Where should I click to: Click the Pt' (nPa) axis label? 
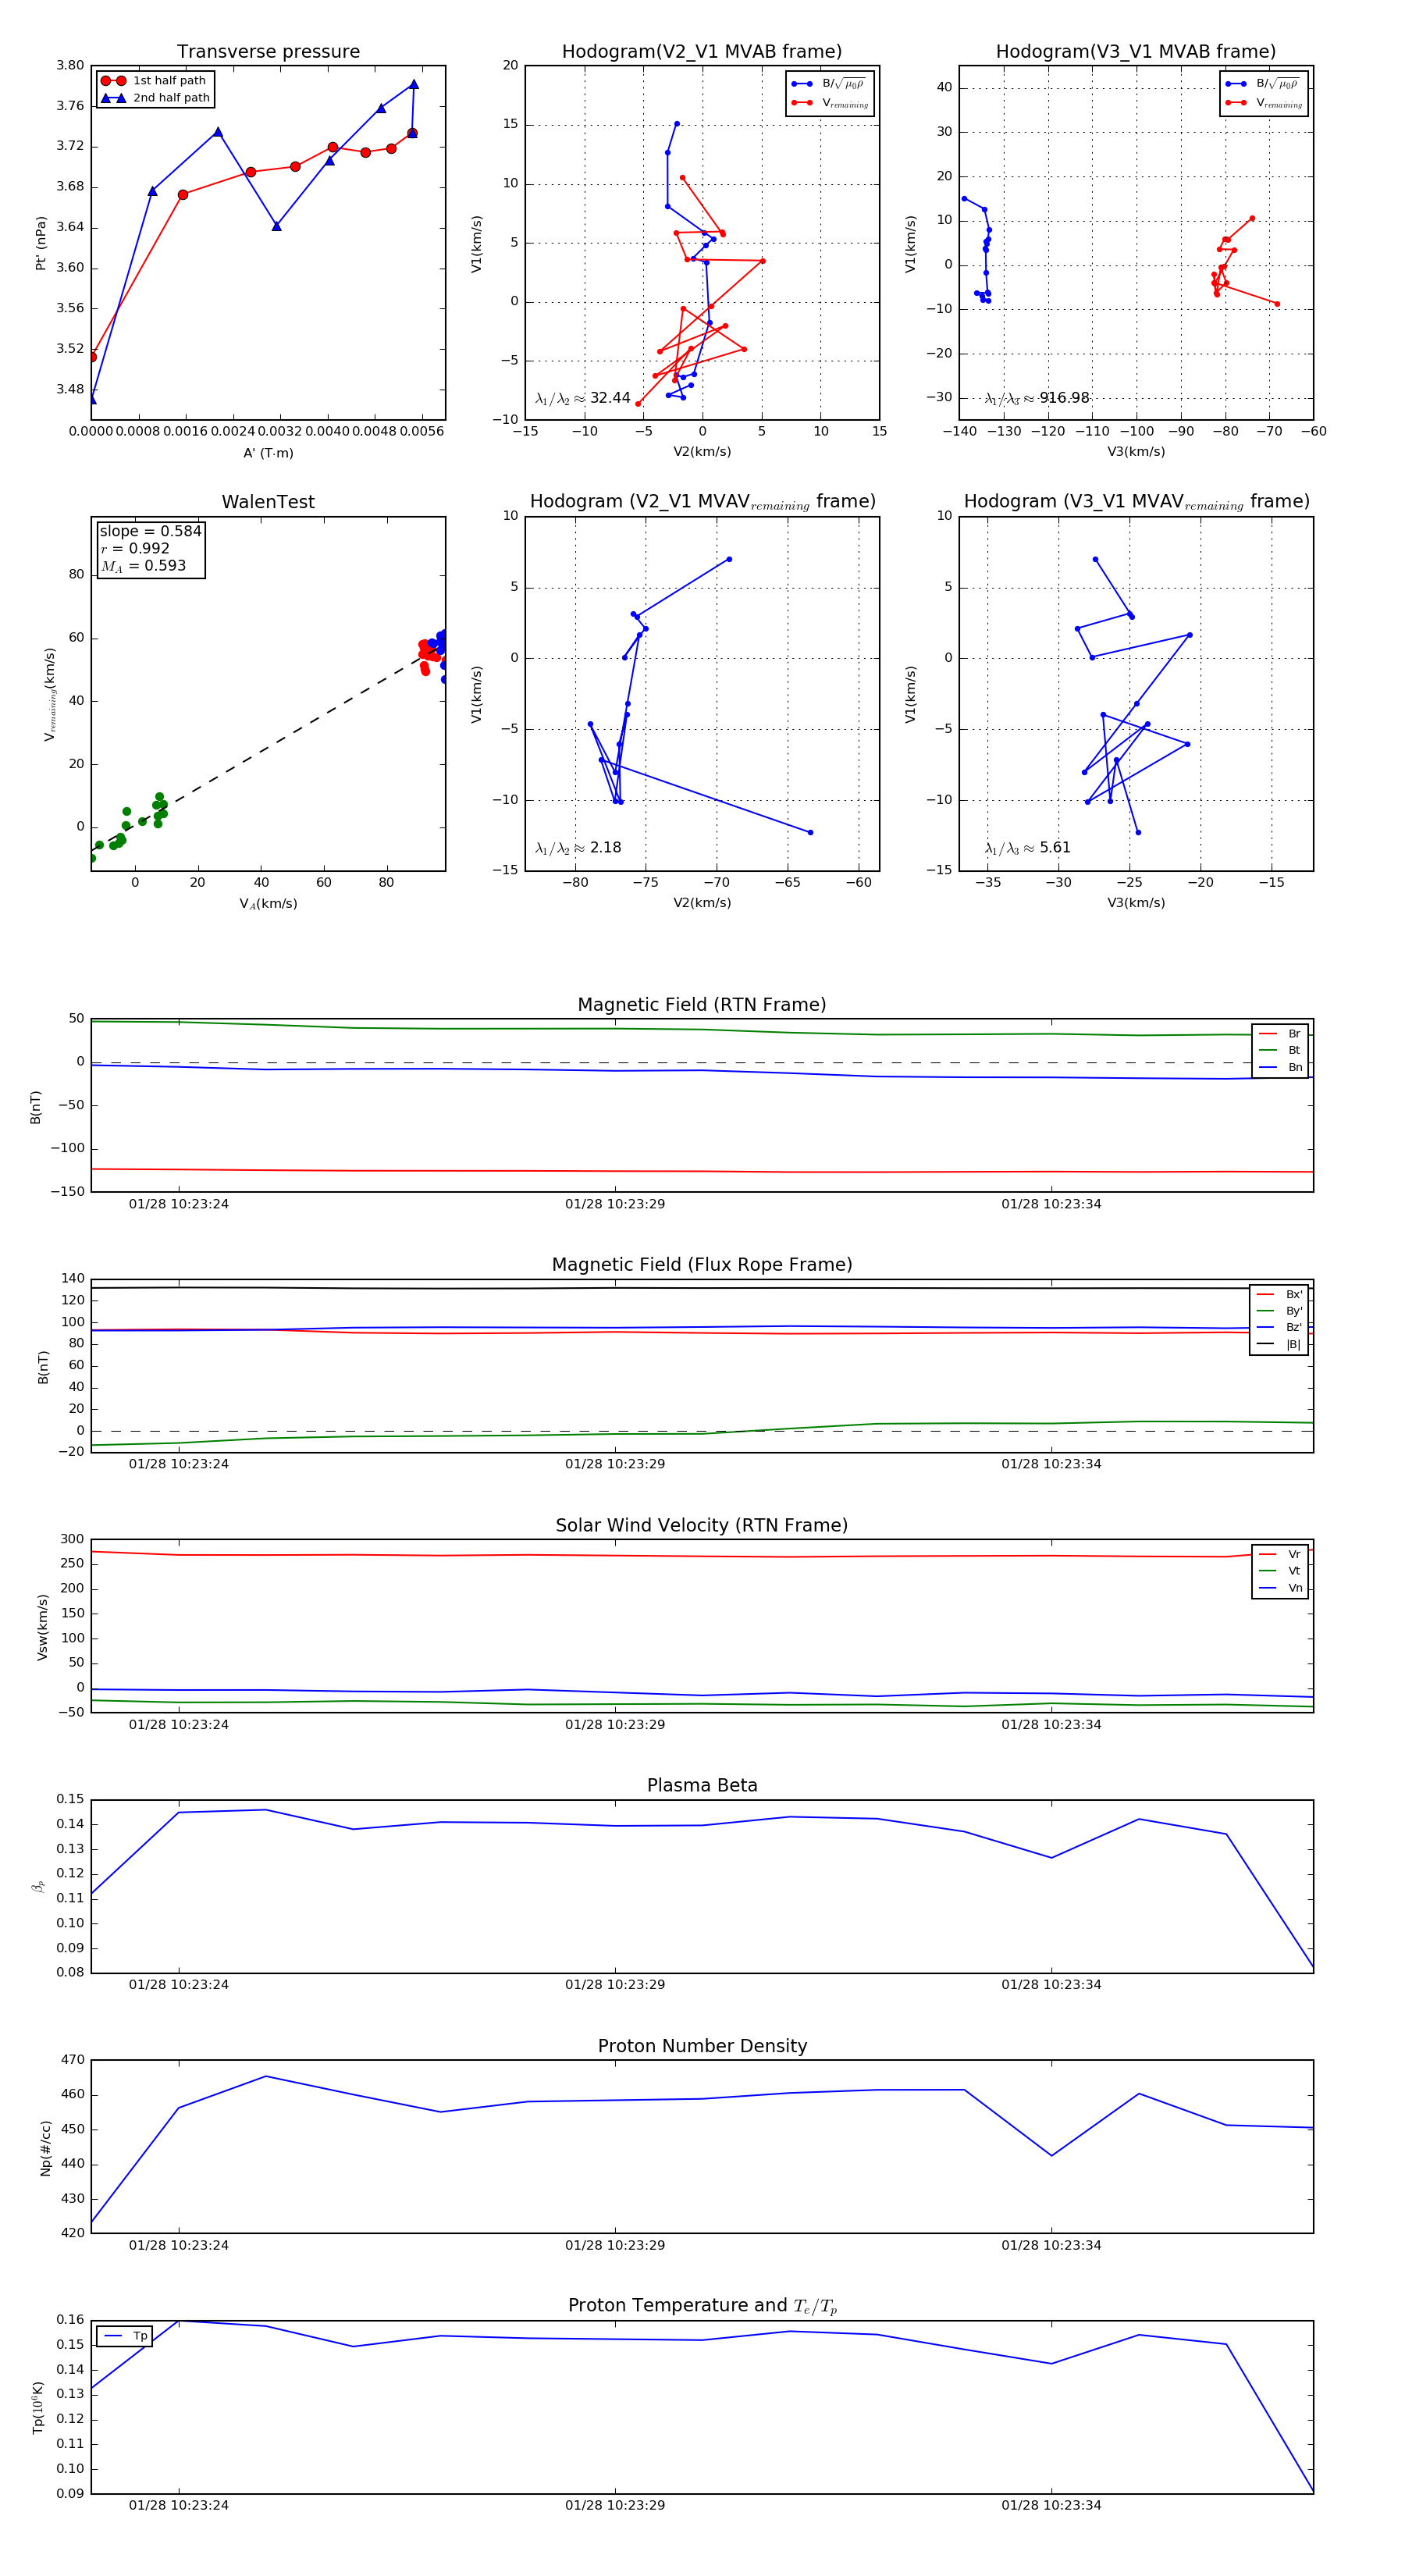point(41,243)
